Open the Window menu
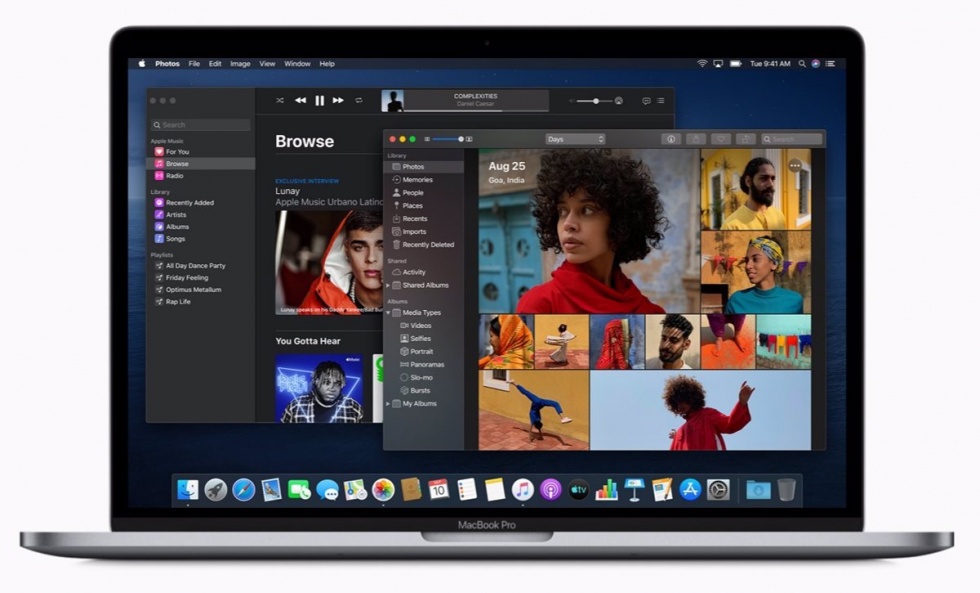Screen dimensions: 980x593 point(297,64)
